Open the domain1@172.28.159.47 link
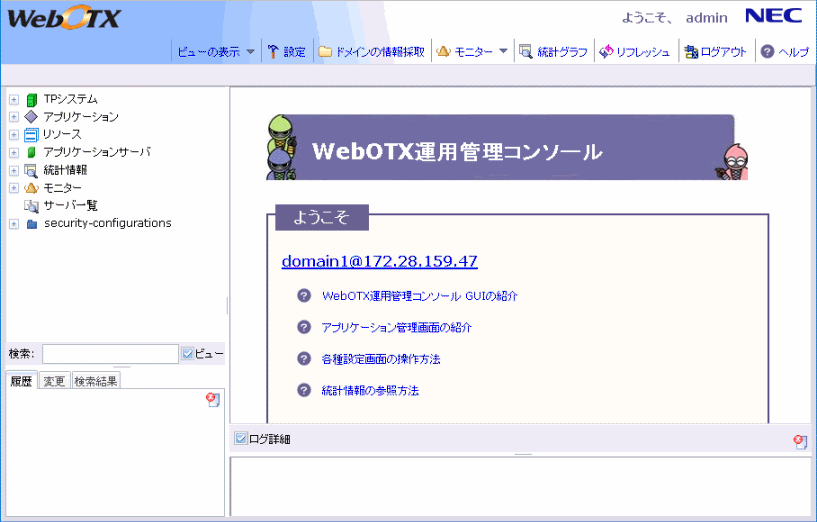 379,262
